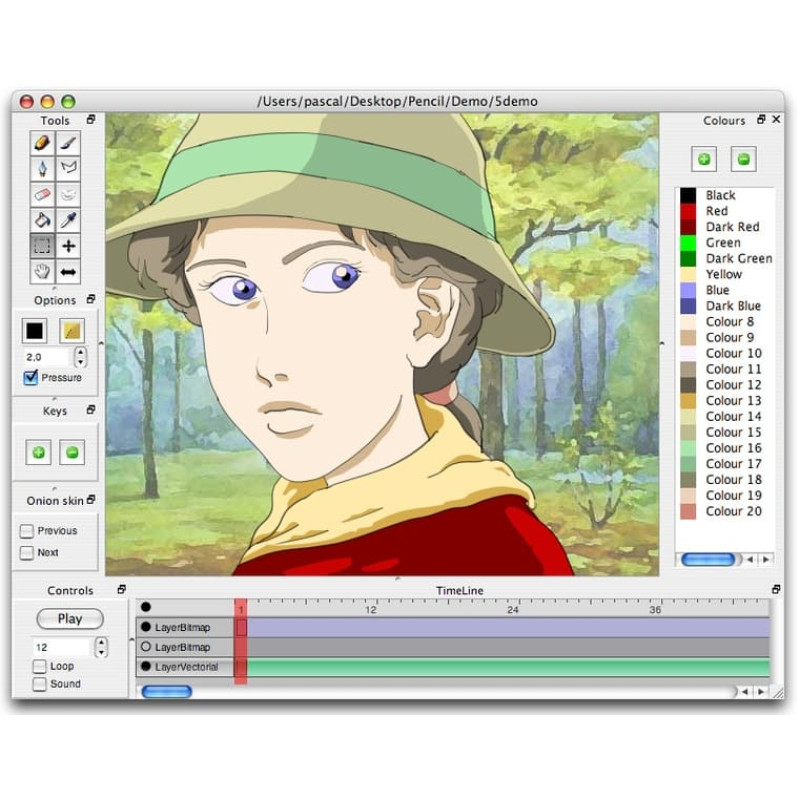Screen dimensions: 800x800
Task: Remove a keyframe in Keys panel
Action: pyautogui.click(x=72, y=452)
